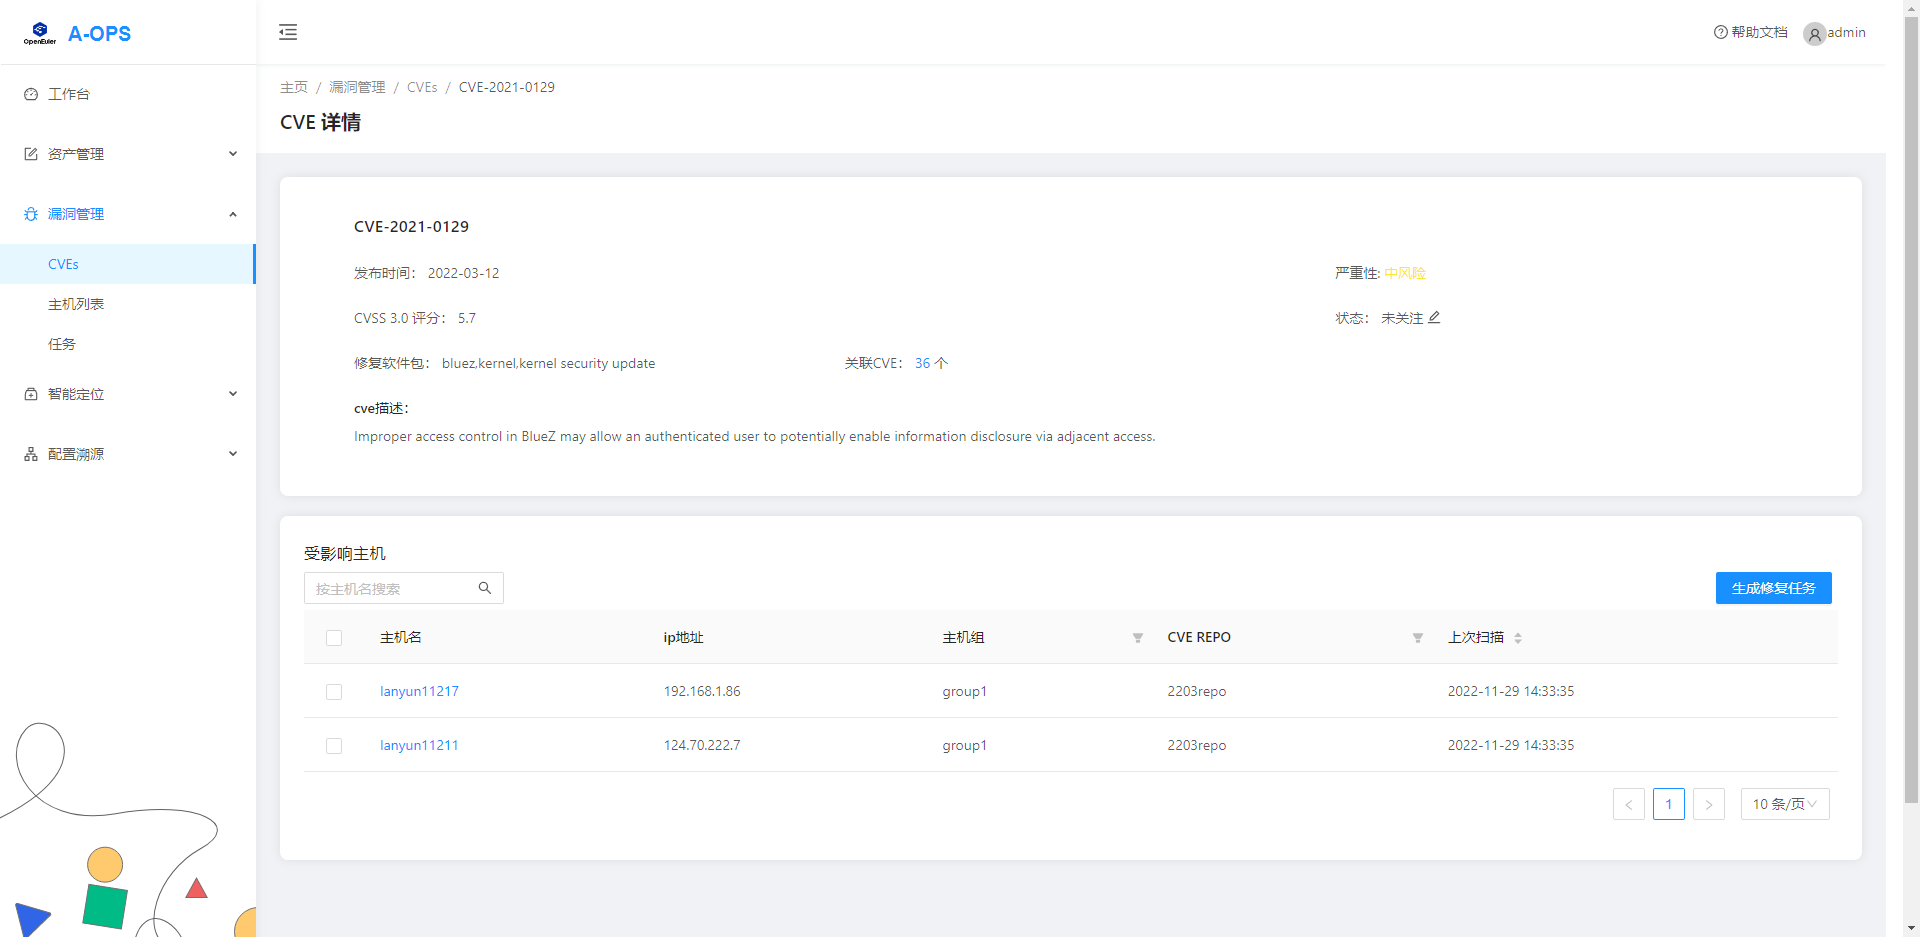
Task: Sort the table by 上次扫描 column
Action: pyautogui.click(x=1517, y=638)
